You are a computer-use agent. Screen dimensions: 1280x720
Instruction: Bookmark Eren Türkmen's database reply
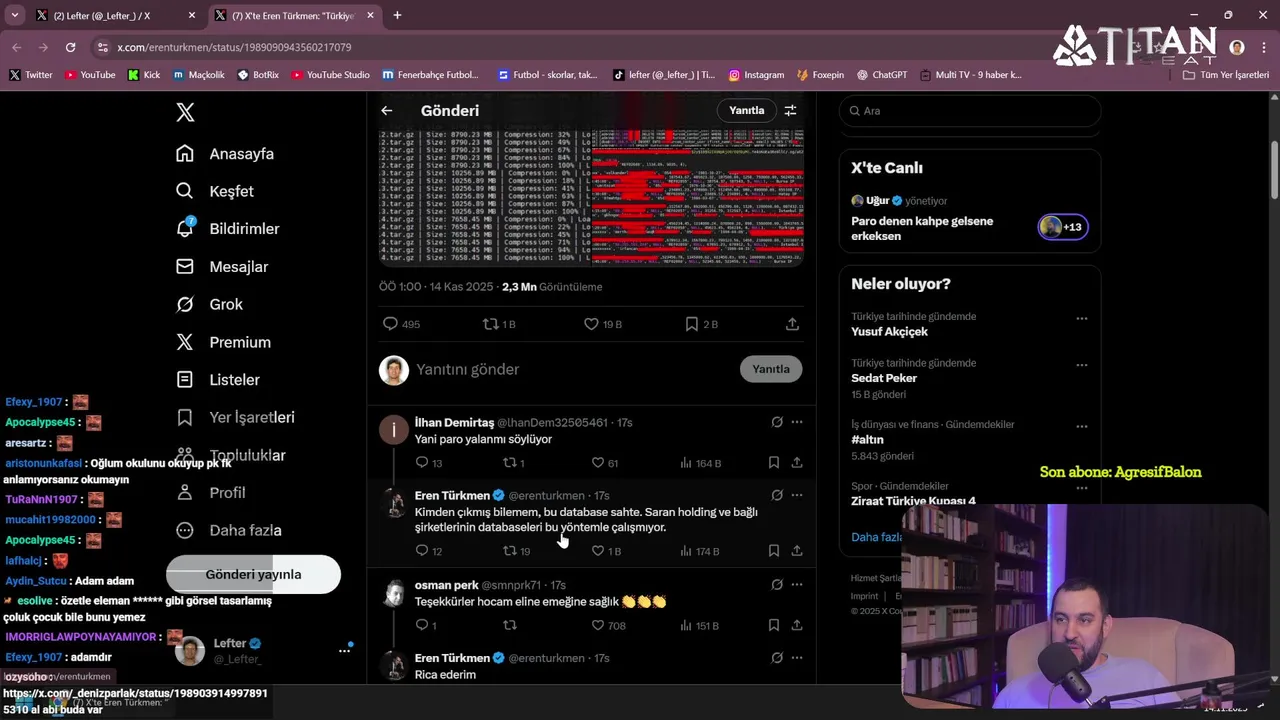(x=774, y=551)
